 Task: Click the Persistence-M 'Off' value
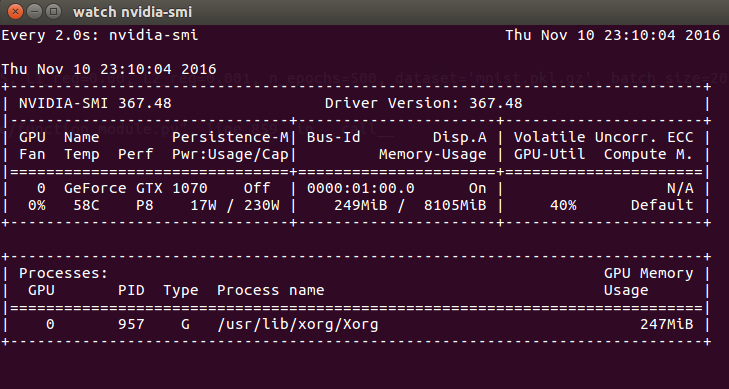257,188
